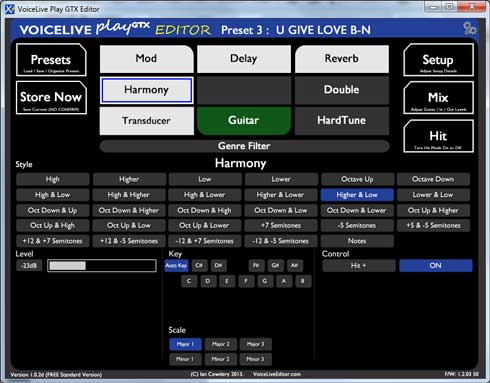
Task: Pick the G key button
Action: click(265, 281)
